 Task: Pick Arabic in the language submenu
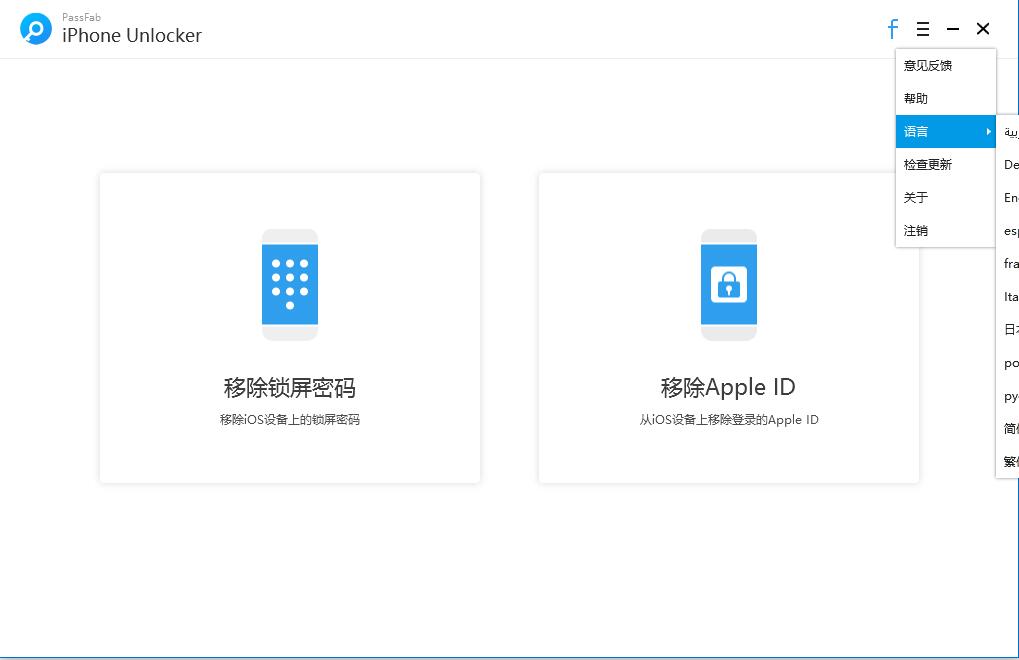pyautogui.click(x=1008, y=132)
